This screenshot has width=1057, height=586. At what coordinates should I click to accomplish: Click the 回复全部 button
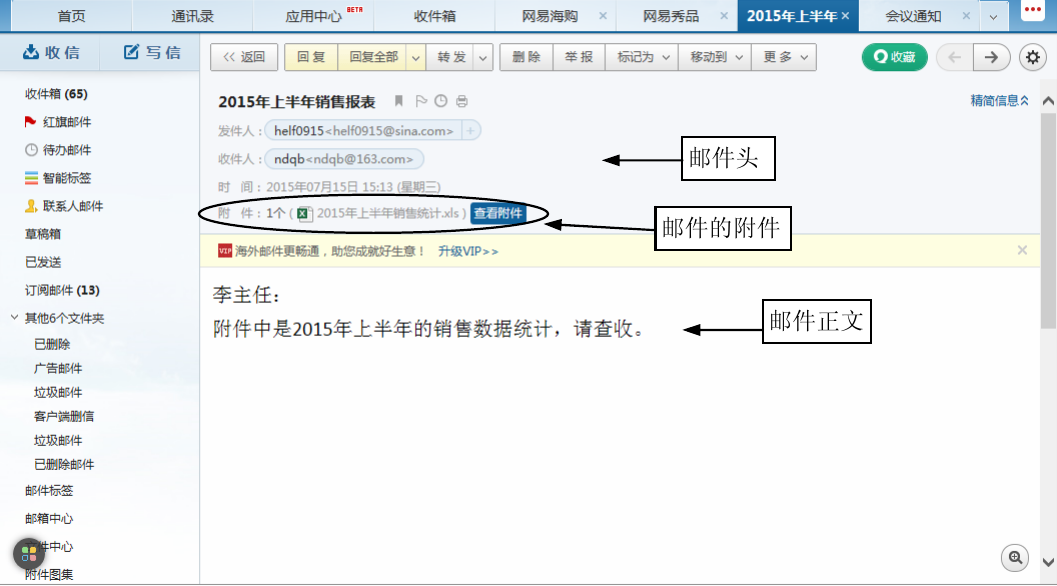tap(373, 57)
